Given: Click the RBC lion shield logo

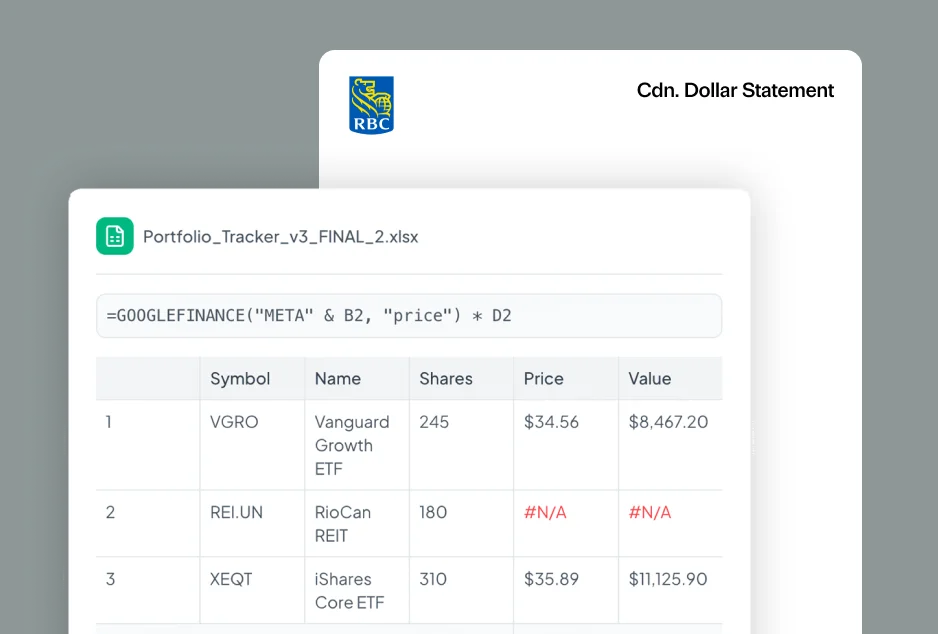Looking at the screenshot, I should point(371,105).
